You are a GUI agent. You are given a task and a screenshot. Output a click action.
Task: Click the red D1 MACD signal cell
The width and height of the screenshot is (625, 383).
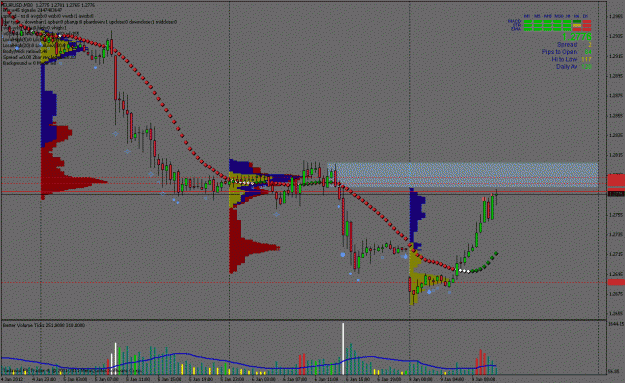click(x=587, y=22)
